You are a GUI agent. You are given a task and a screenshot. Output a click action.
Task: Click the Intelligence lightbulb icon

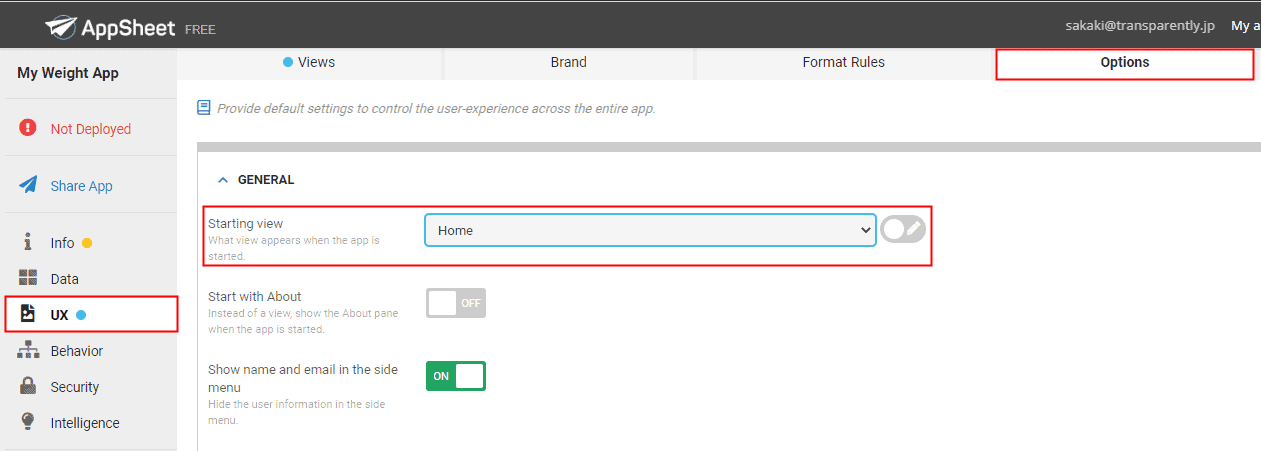coord(28,422)
